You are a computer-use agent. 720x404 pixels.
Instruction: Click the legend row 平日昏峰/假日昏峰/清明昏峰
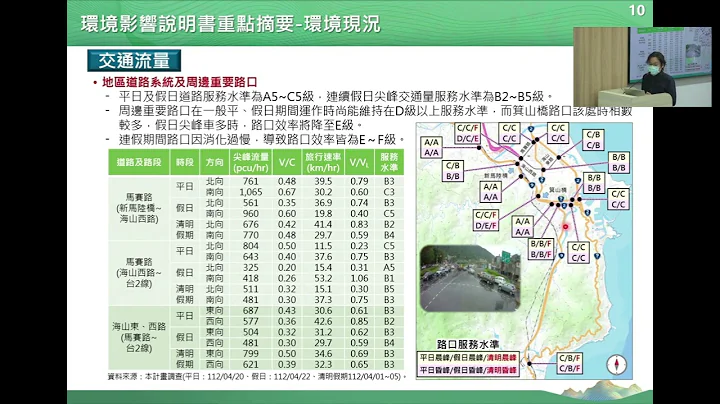[x=468, y=370]
